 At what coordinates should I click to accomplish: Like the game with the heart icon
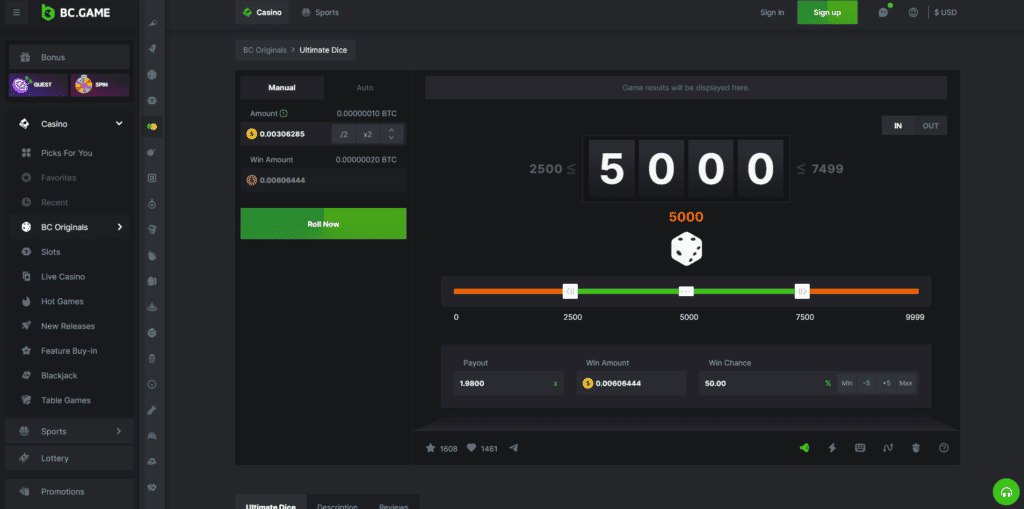(472, 448)
